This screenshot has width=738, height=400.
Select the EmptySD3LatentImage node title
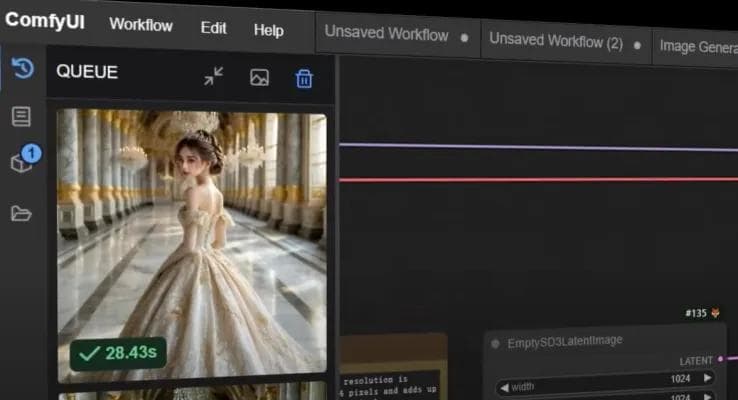tap(565, 342)
